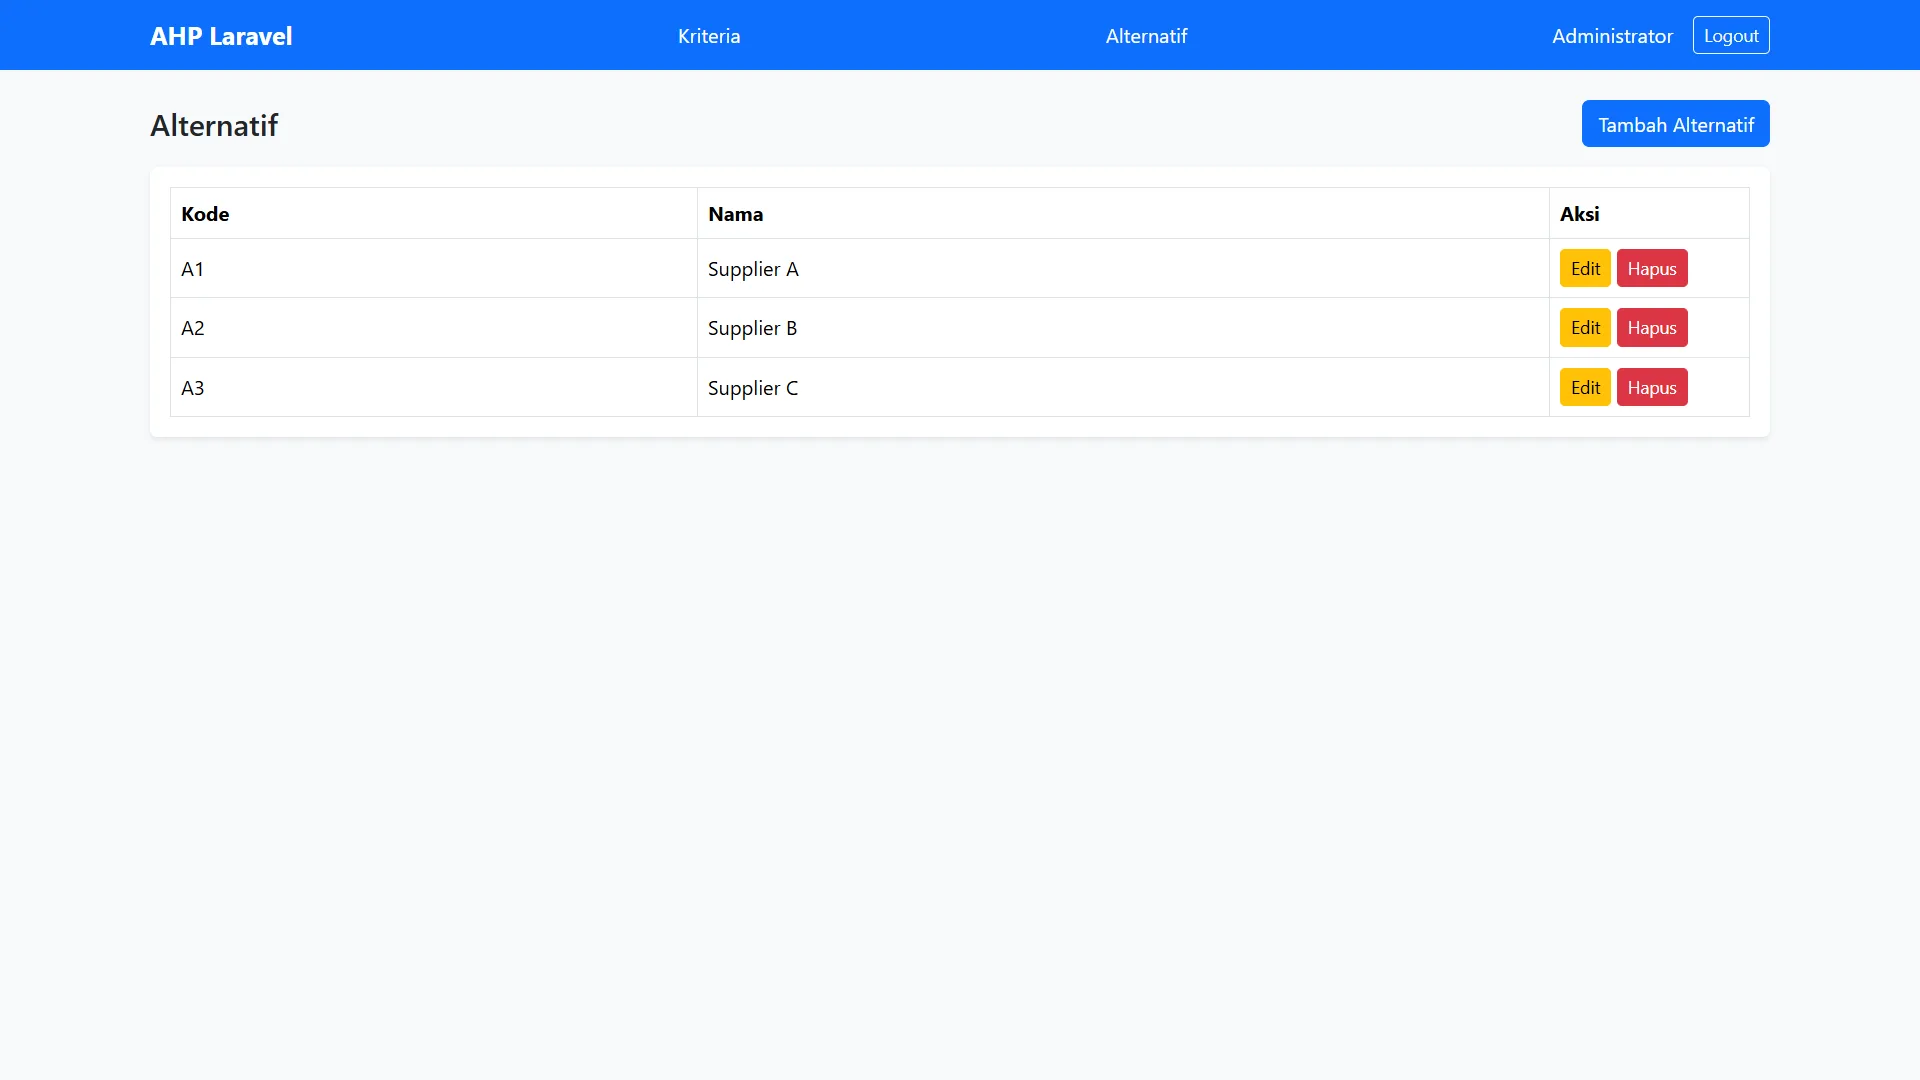Edit the Supplier C row

coord(1585,387)
